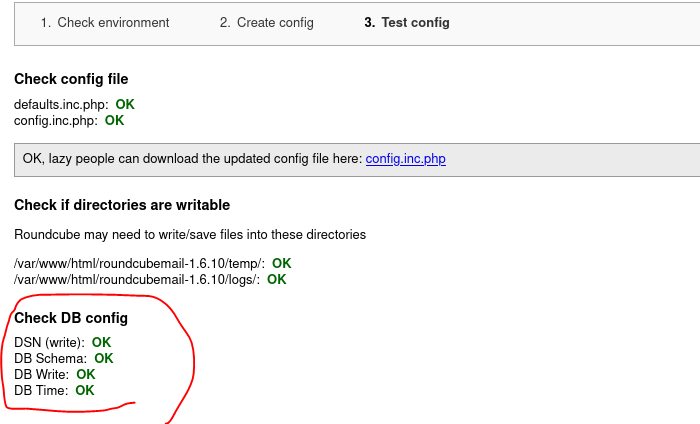Click the Roundcube may need to write sentence
The image size is (700, 424).
coord(190,235)
